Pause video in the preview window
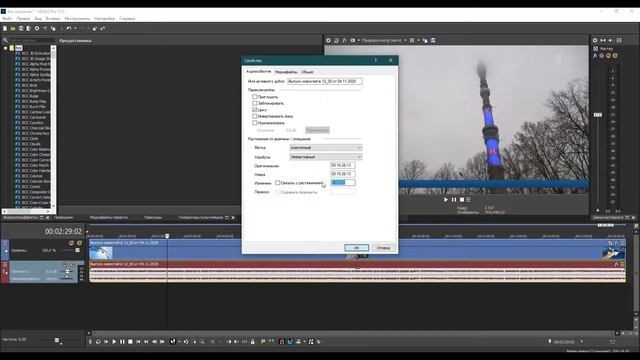This screenshot has height=360, width=640. (454, 200)
